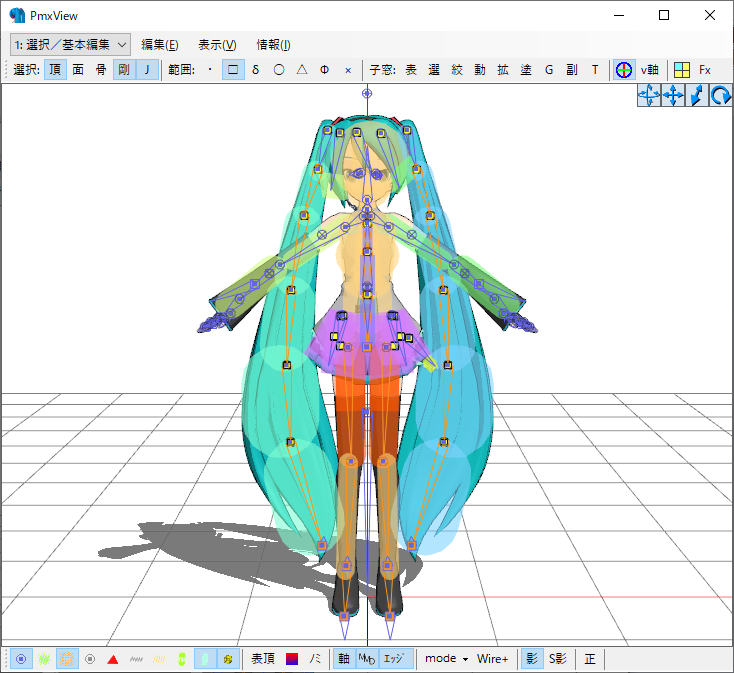This screenshot has height=673, width=734.
Task: Toggle yellow slashes display icon
Action: click(159, 659)
